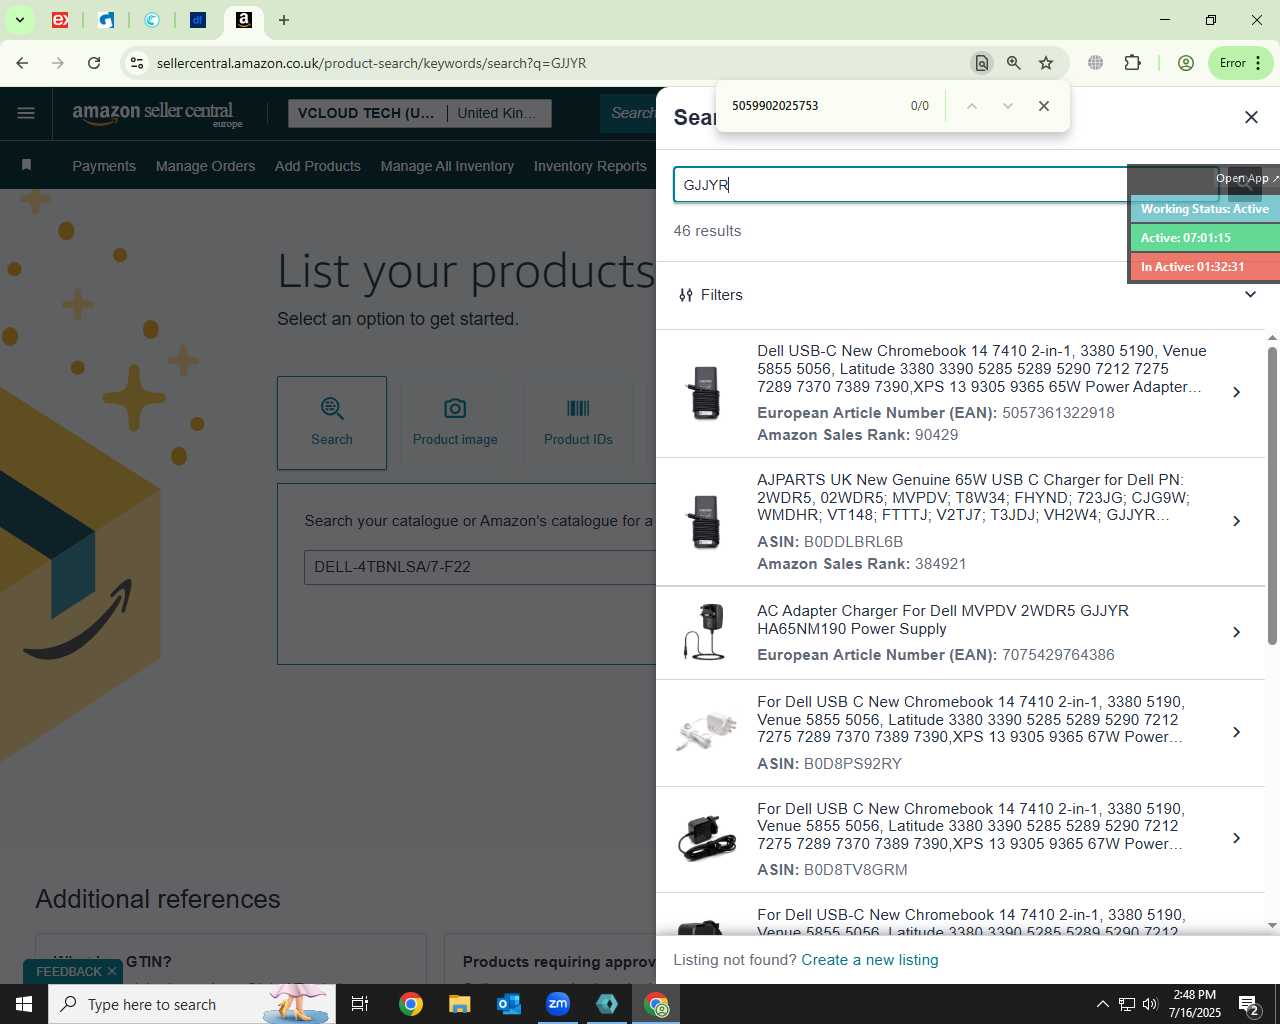This screenshot has height=1024, width=1280.
Task: Close the search results side panel
Action: [x=1251, y=117]
